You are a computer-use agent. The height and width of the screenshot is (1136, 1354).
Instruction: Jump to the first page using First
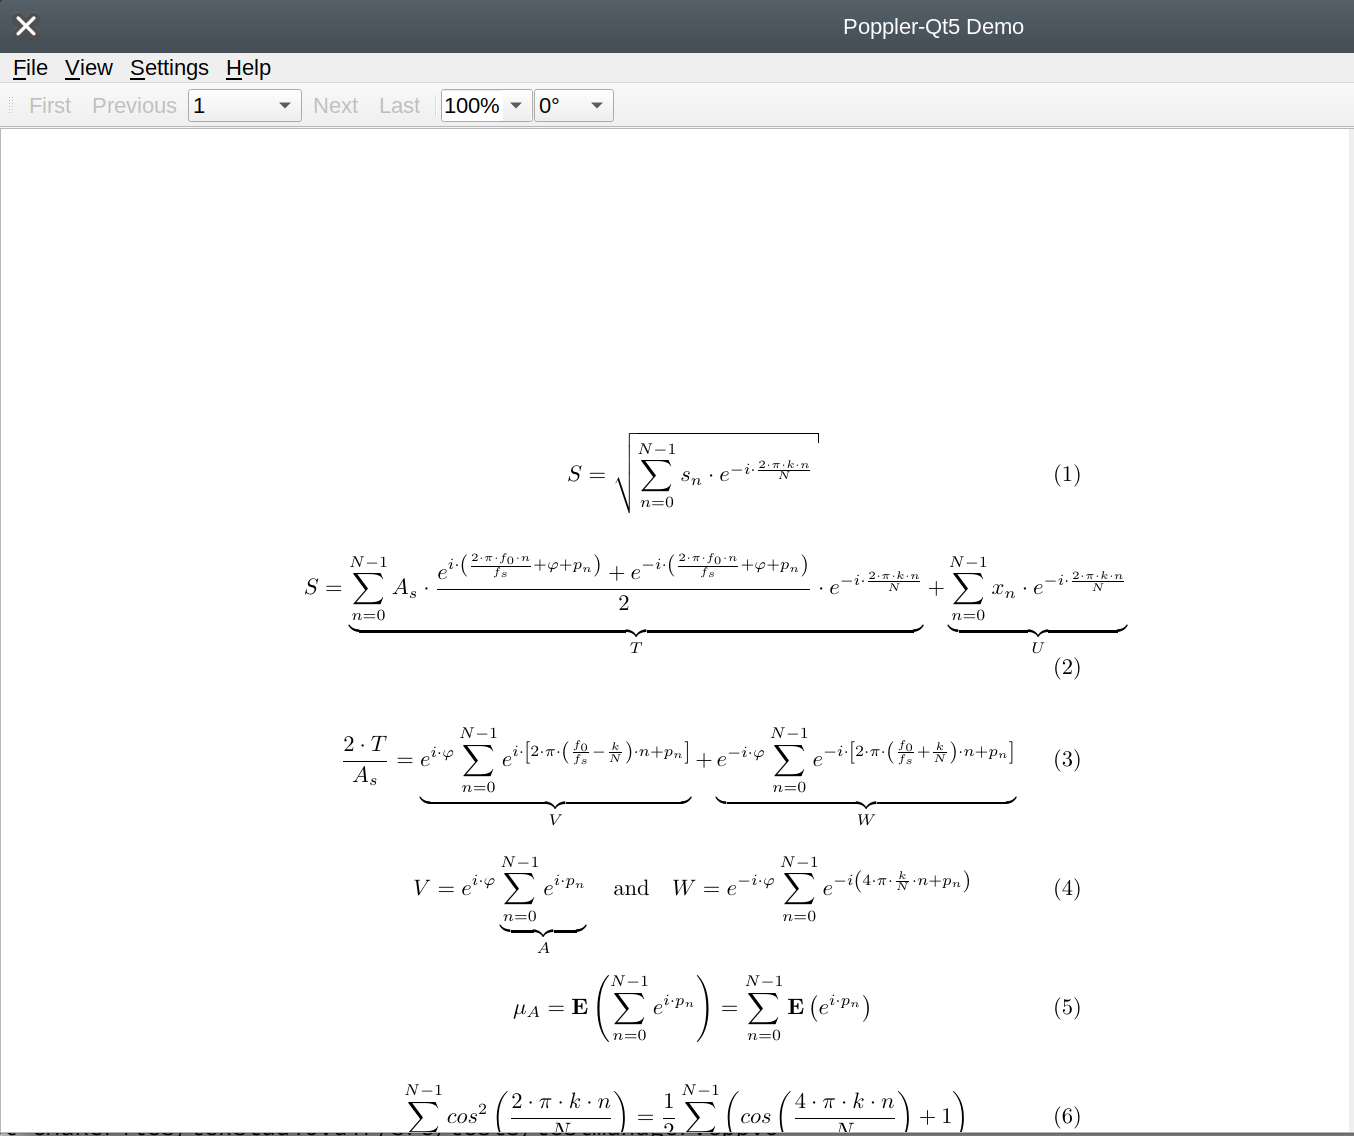coord(50,105)
